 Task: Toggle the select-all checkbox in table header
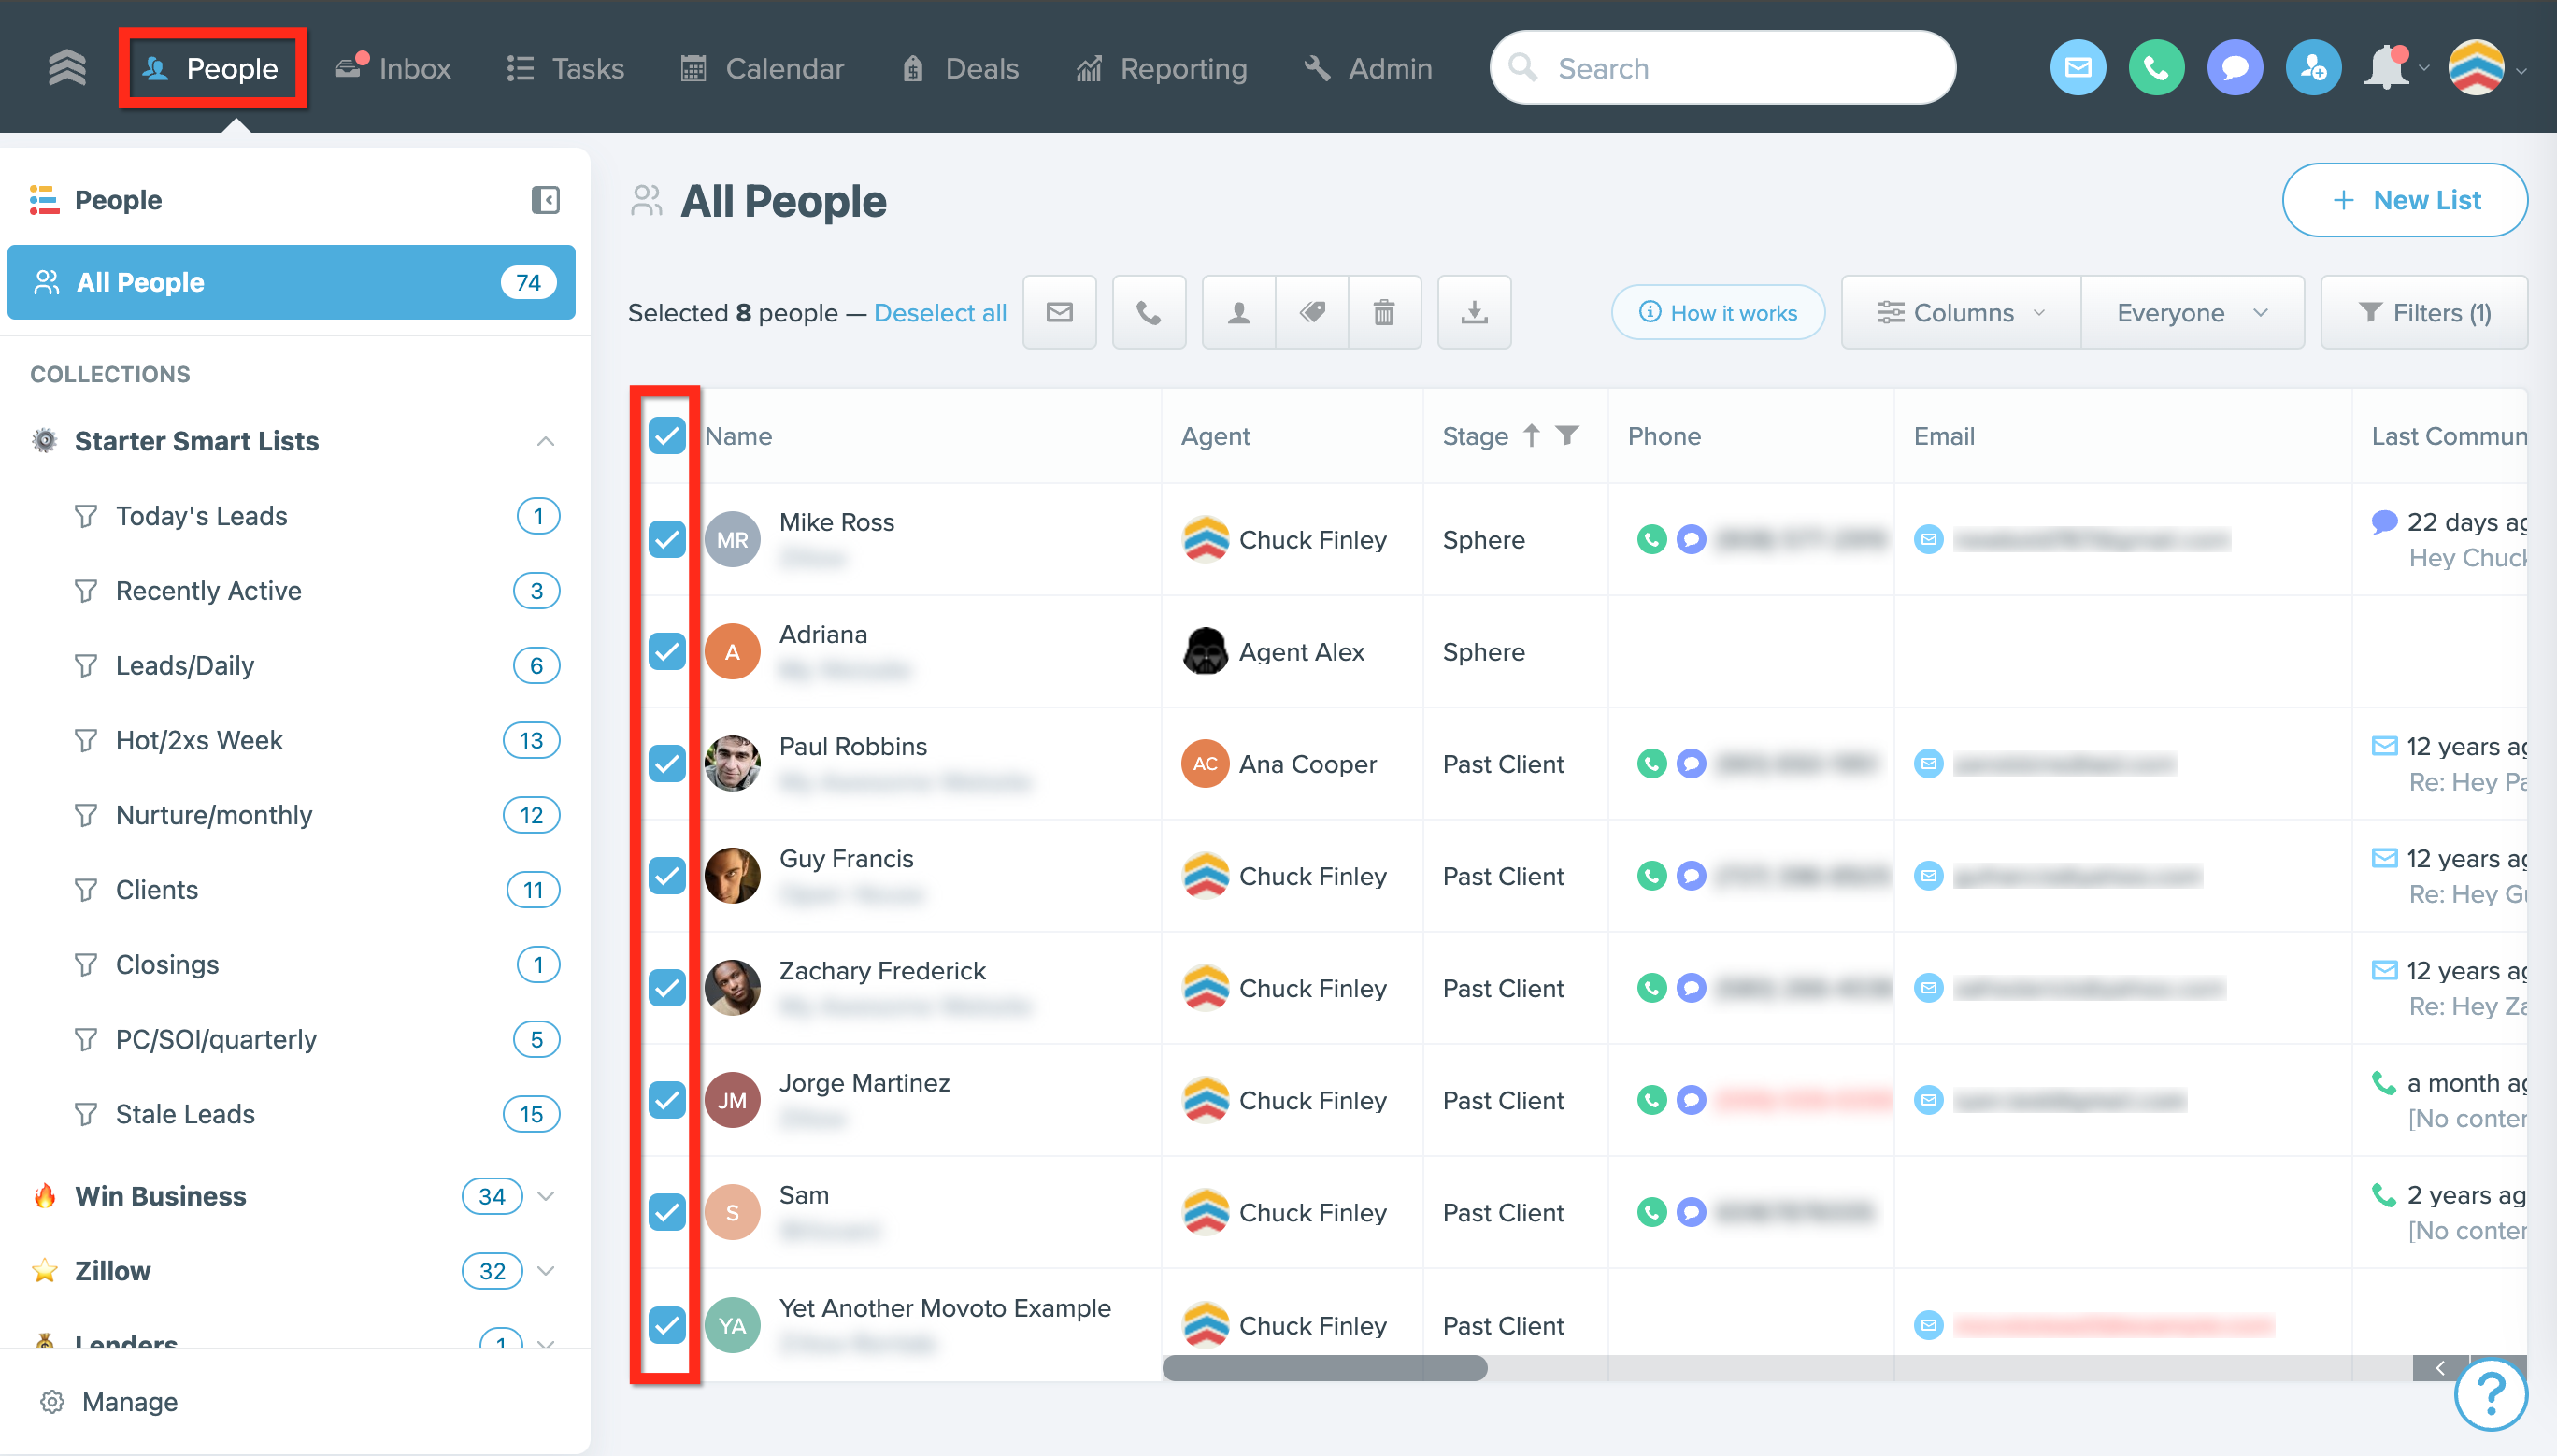pos(667,436)
